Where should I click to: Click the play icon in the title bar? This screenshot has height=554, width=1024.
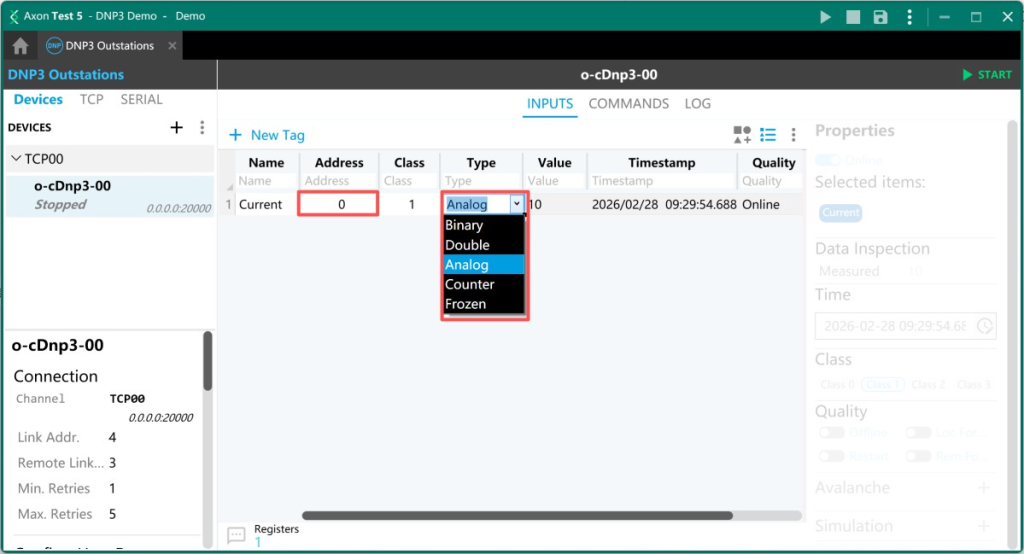click(x=825, y=17)
